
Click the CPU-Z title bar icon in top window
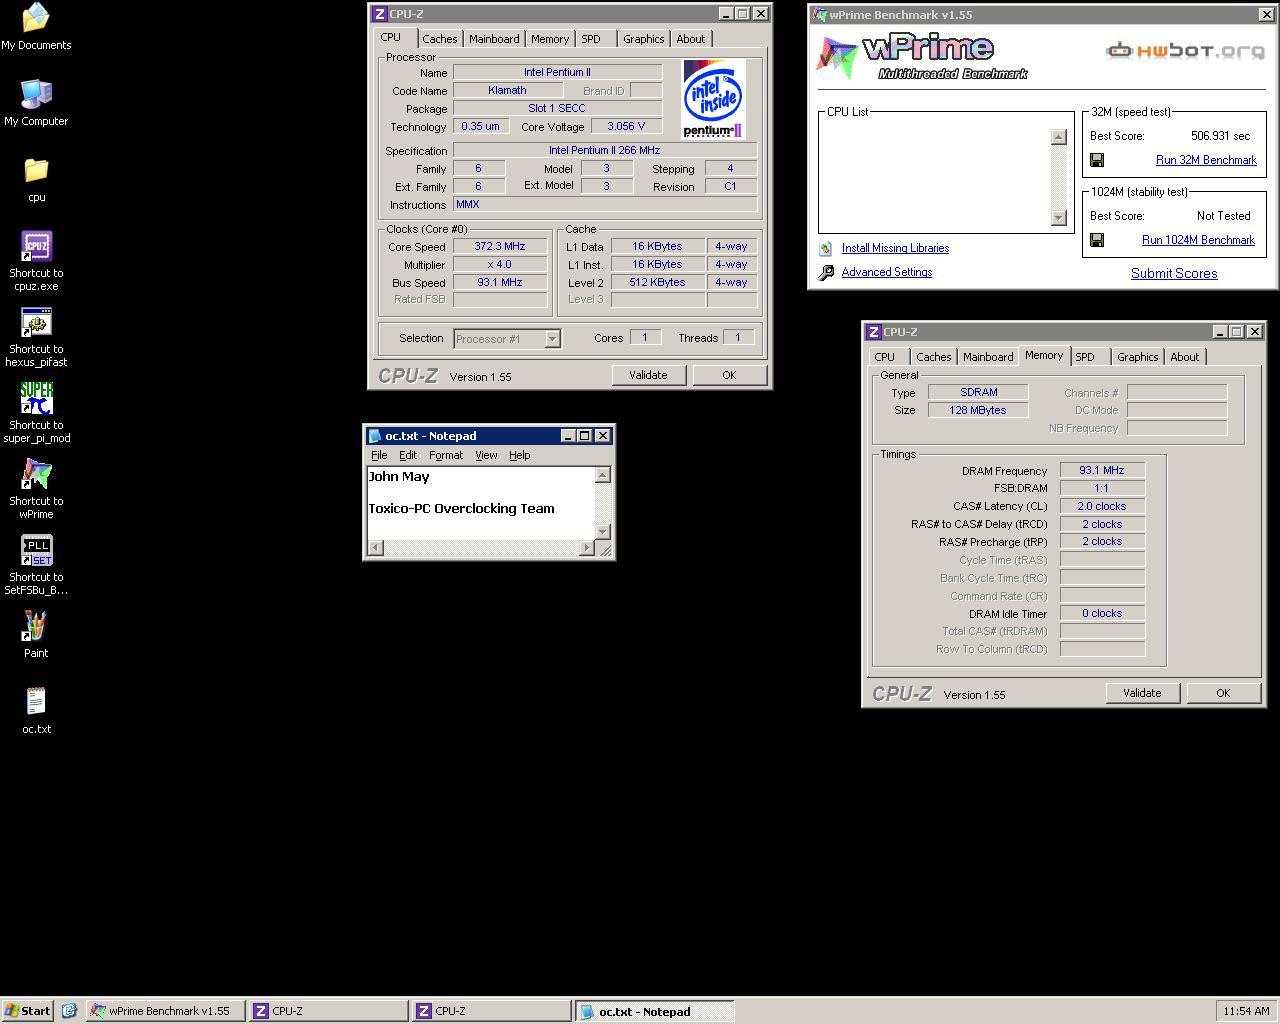tap(379, 14)
